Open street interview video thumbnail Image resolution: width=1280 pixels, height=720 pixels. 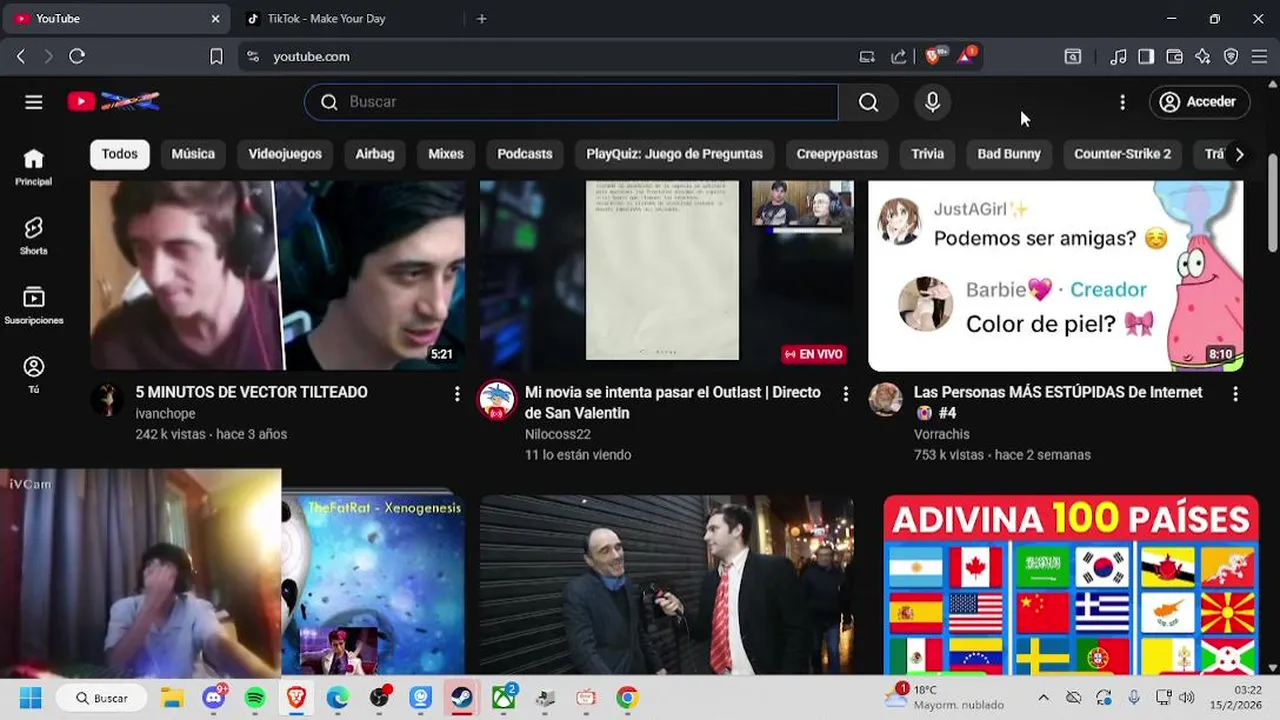(x=667, y=584)
